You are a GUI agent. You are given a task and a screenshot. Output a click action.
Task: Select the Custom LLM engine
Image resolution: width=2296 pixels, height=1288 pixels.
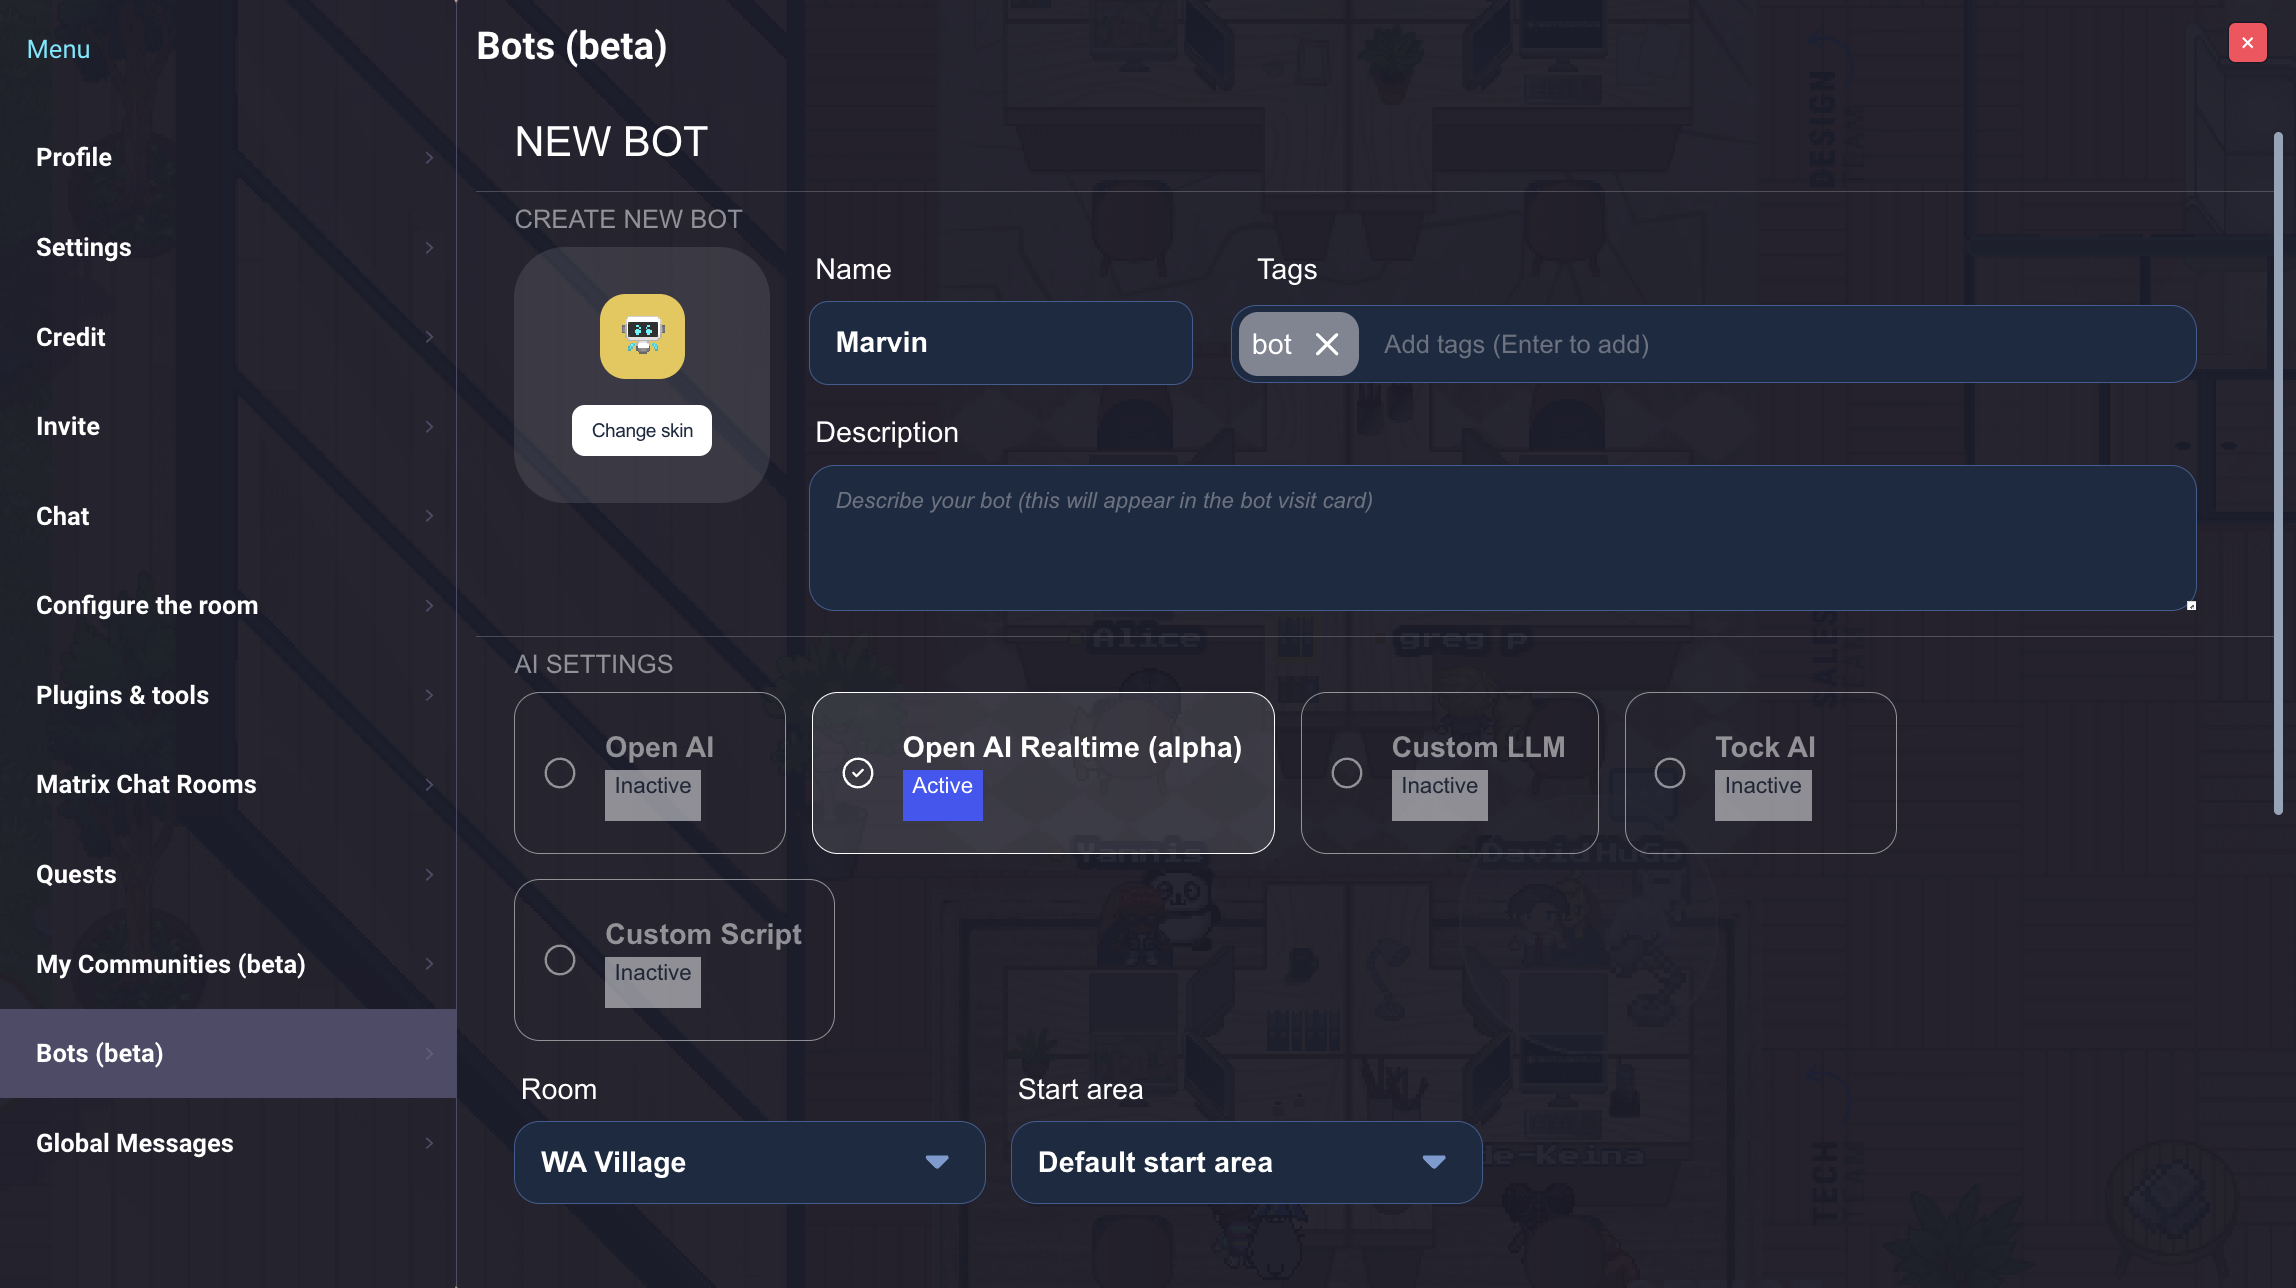pos(1347,772)
